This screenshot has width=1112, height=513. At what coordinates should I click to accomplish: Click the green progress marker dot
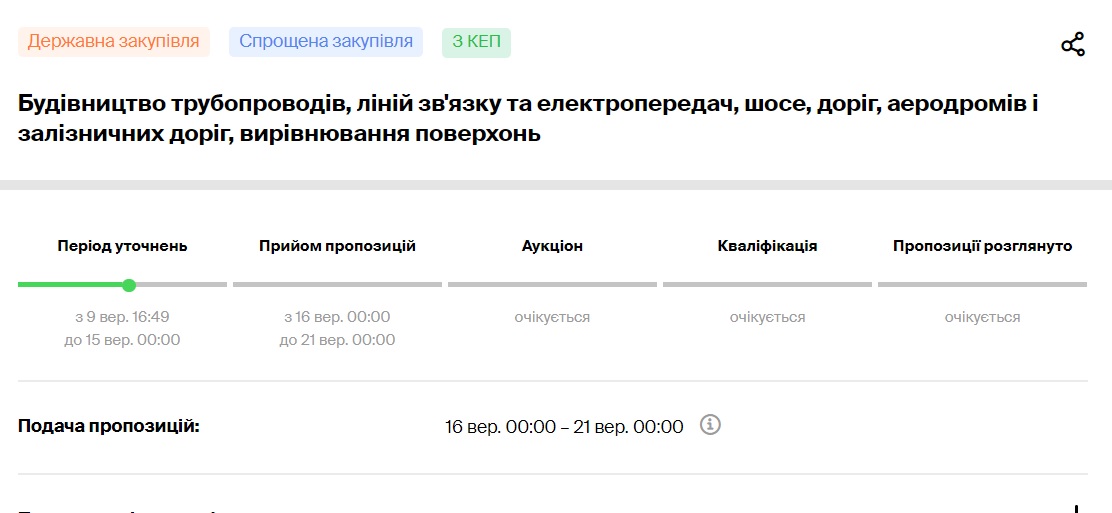(129, 285)
